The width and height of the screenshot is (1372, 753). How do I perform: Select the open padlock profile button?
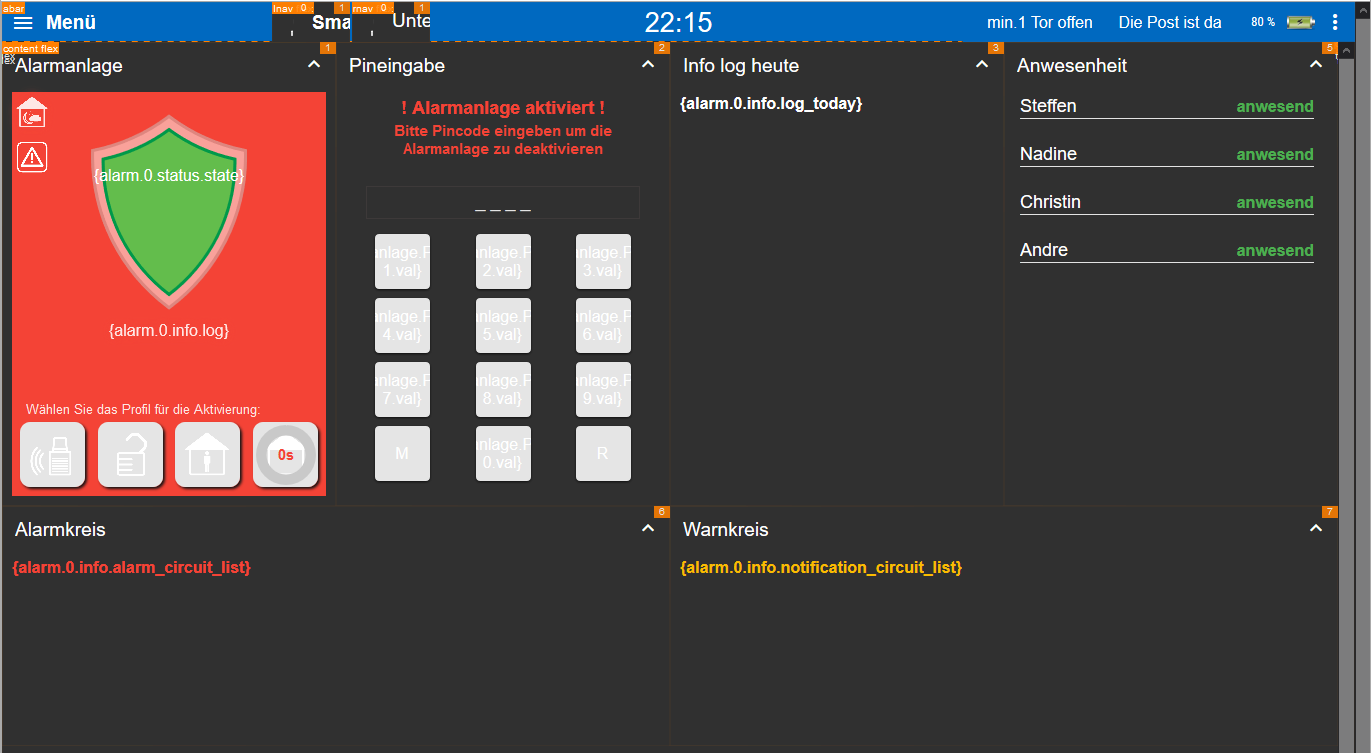(130, 455)
